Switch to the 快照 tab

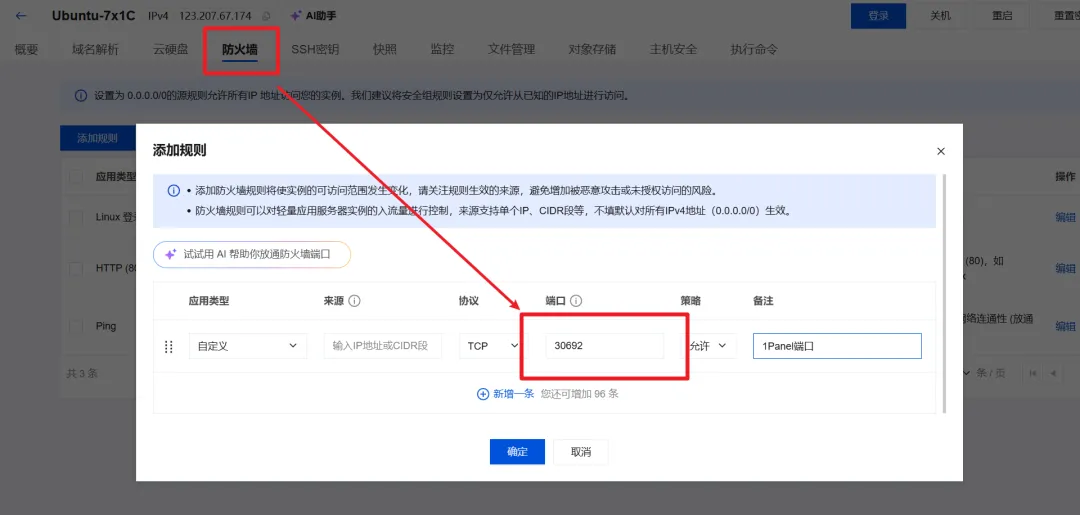385,50
